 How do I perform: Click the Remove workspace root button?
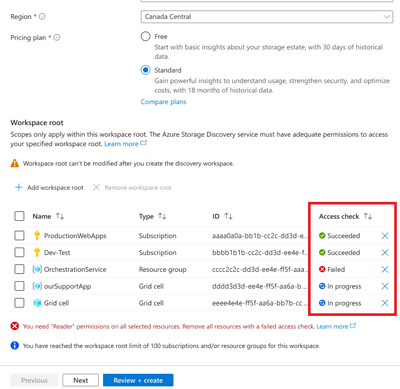pos(132,187)
